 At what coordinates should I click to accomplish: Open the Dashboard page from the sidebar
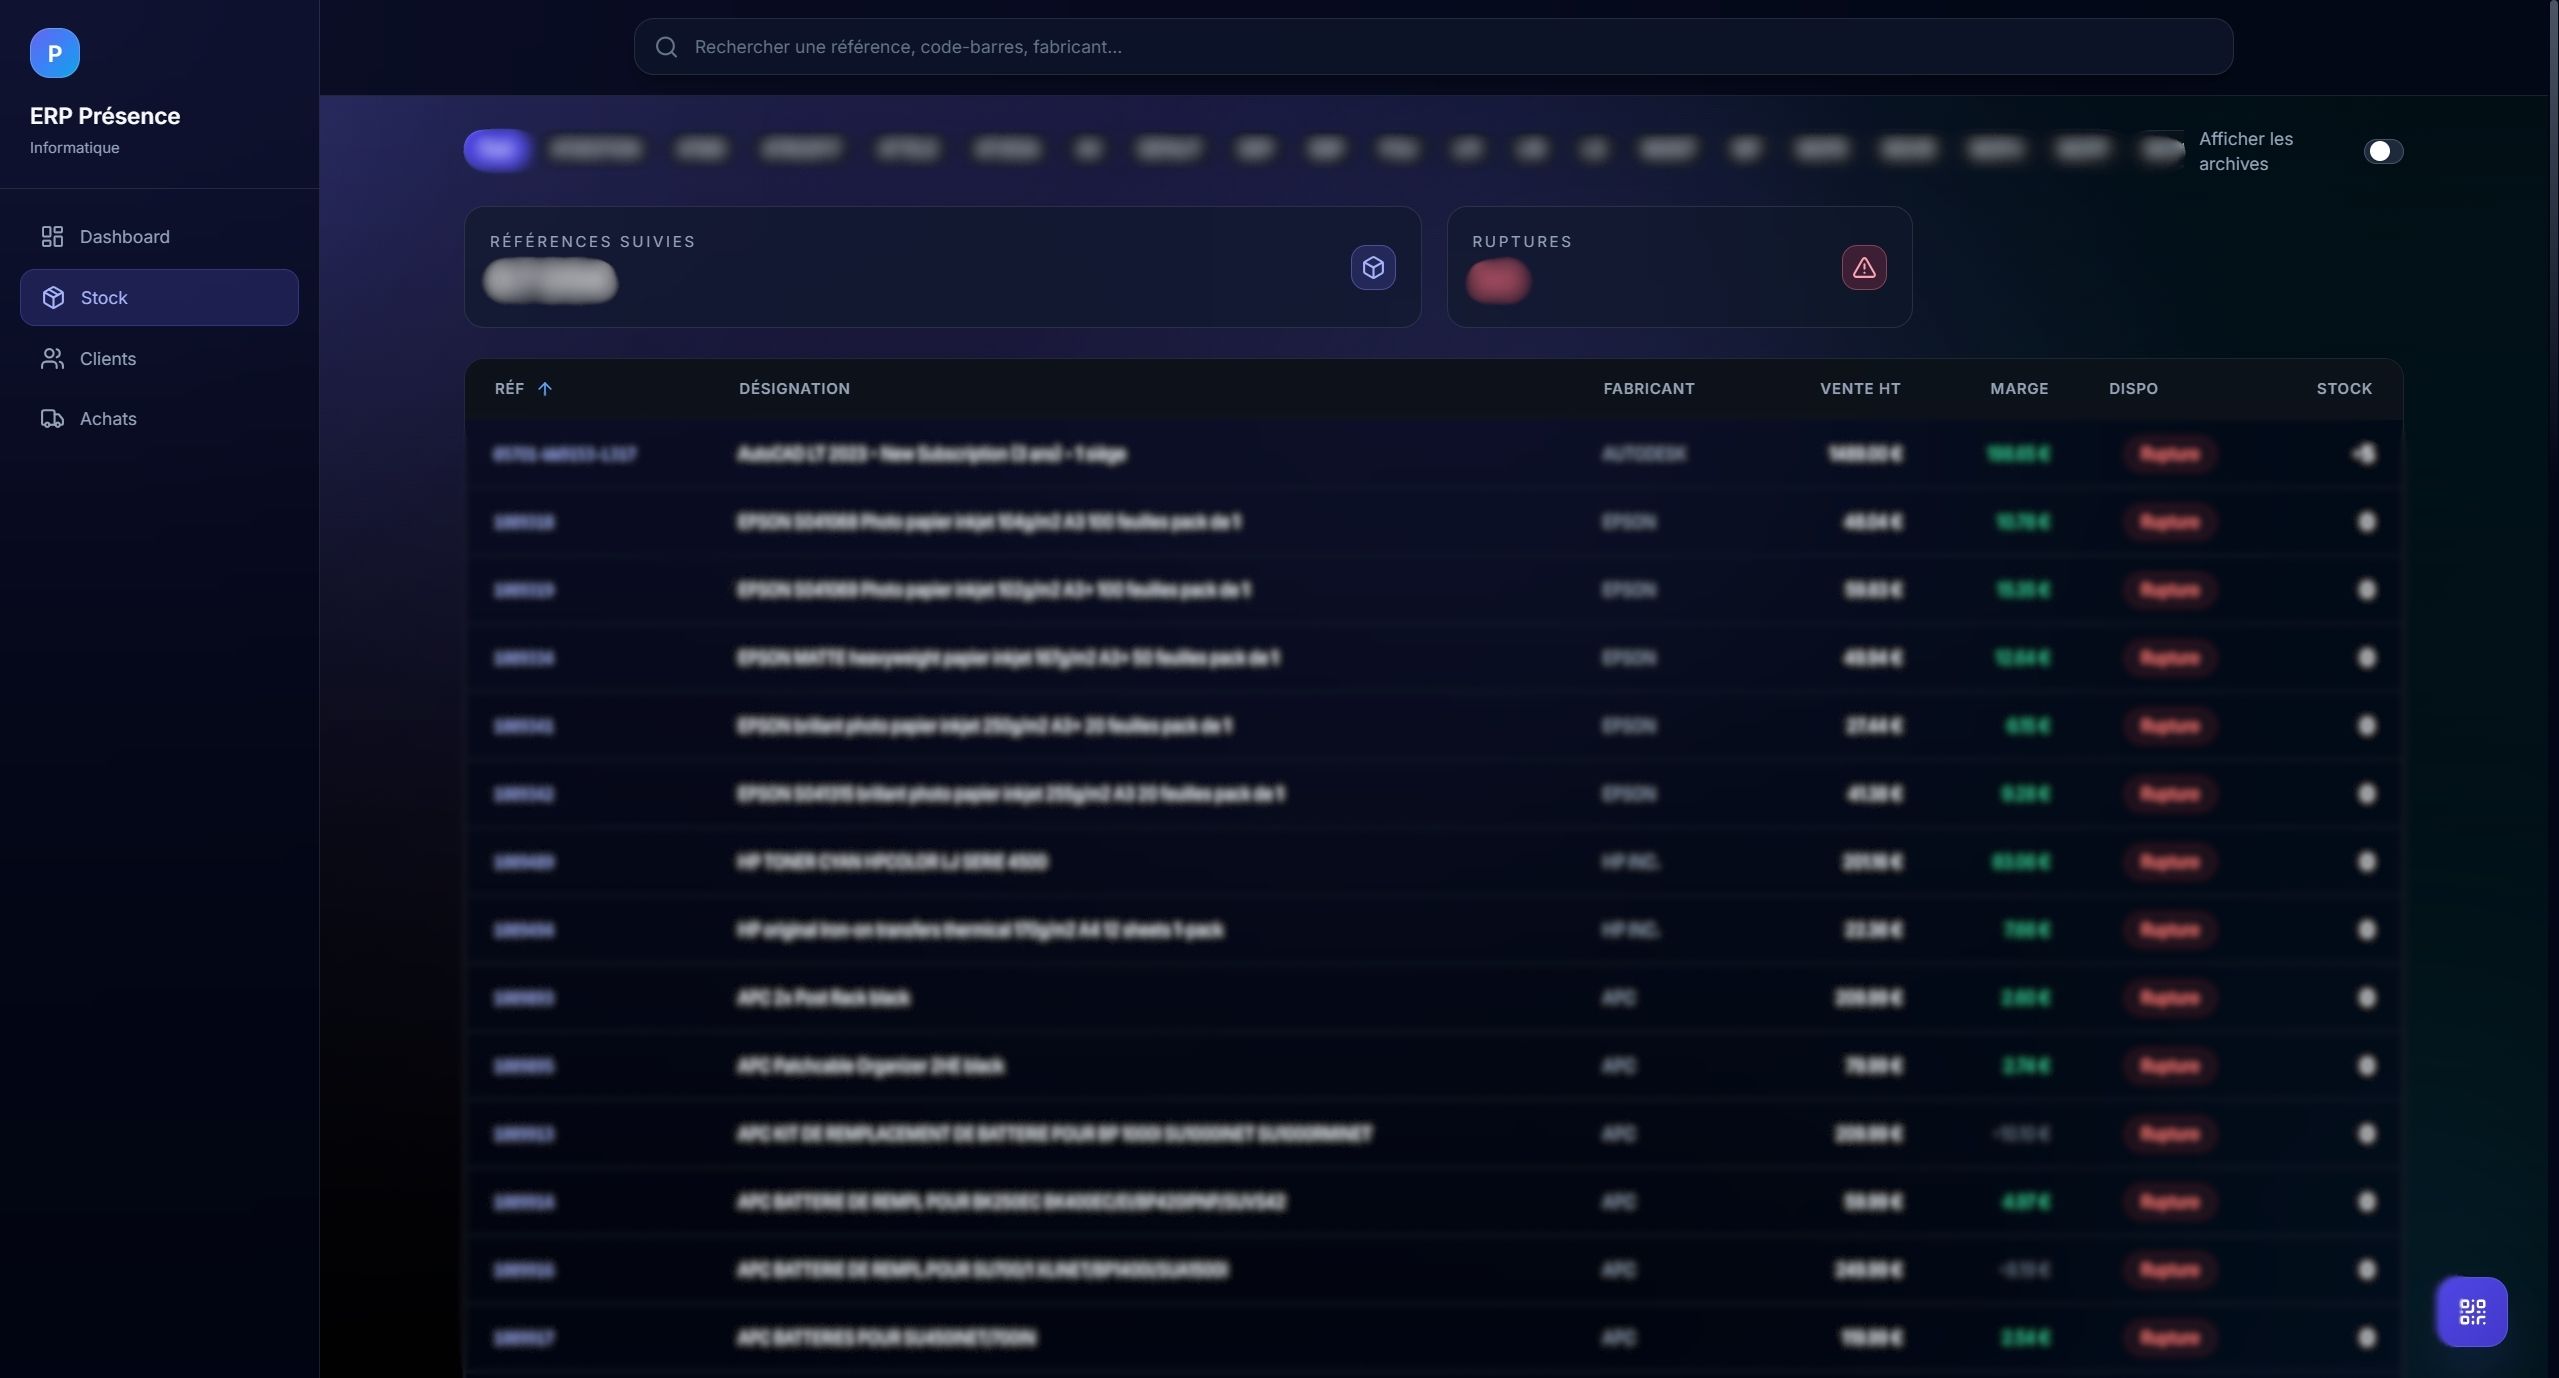(x=159, y=237)
